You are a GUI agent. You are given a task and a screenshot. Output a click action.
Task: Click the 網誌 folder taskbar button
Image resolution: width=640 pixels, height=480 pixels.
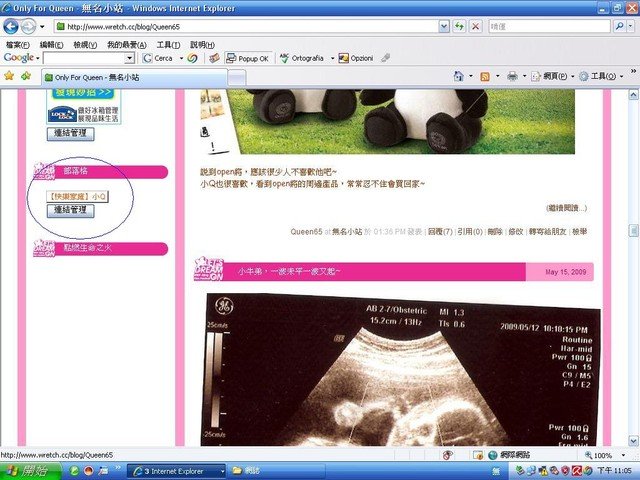click(x=276, y=471)
